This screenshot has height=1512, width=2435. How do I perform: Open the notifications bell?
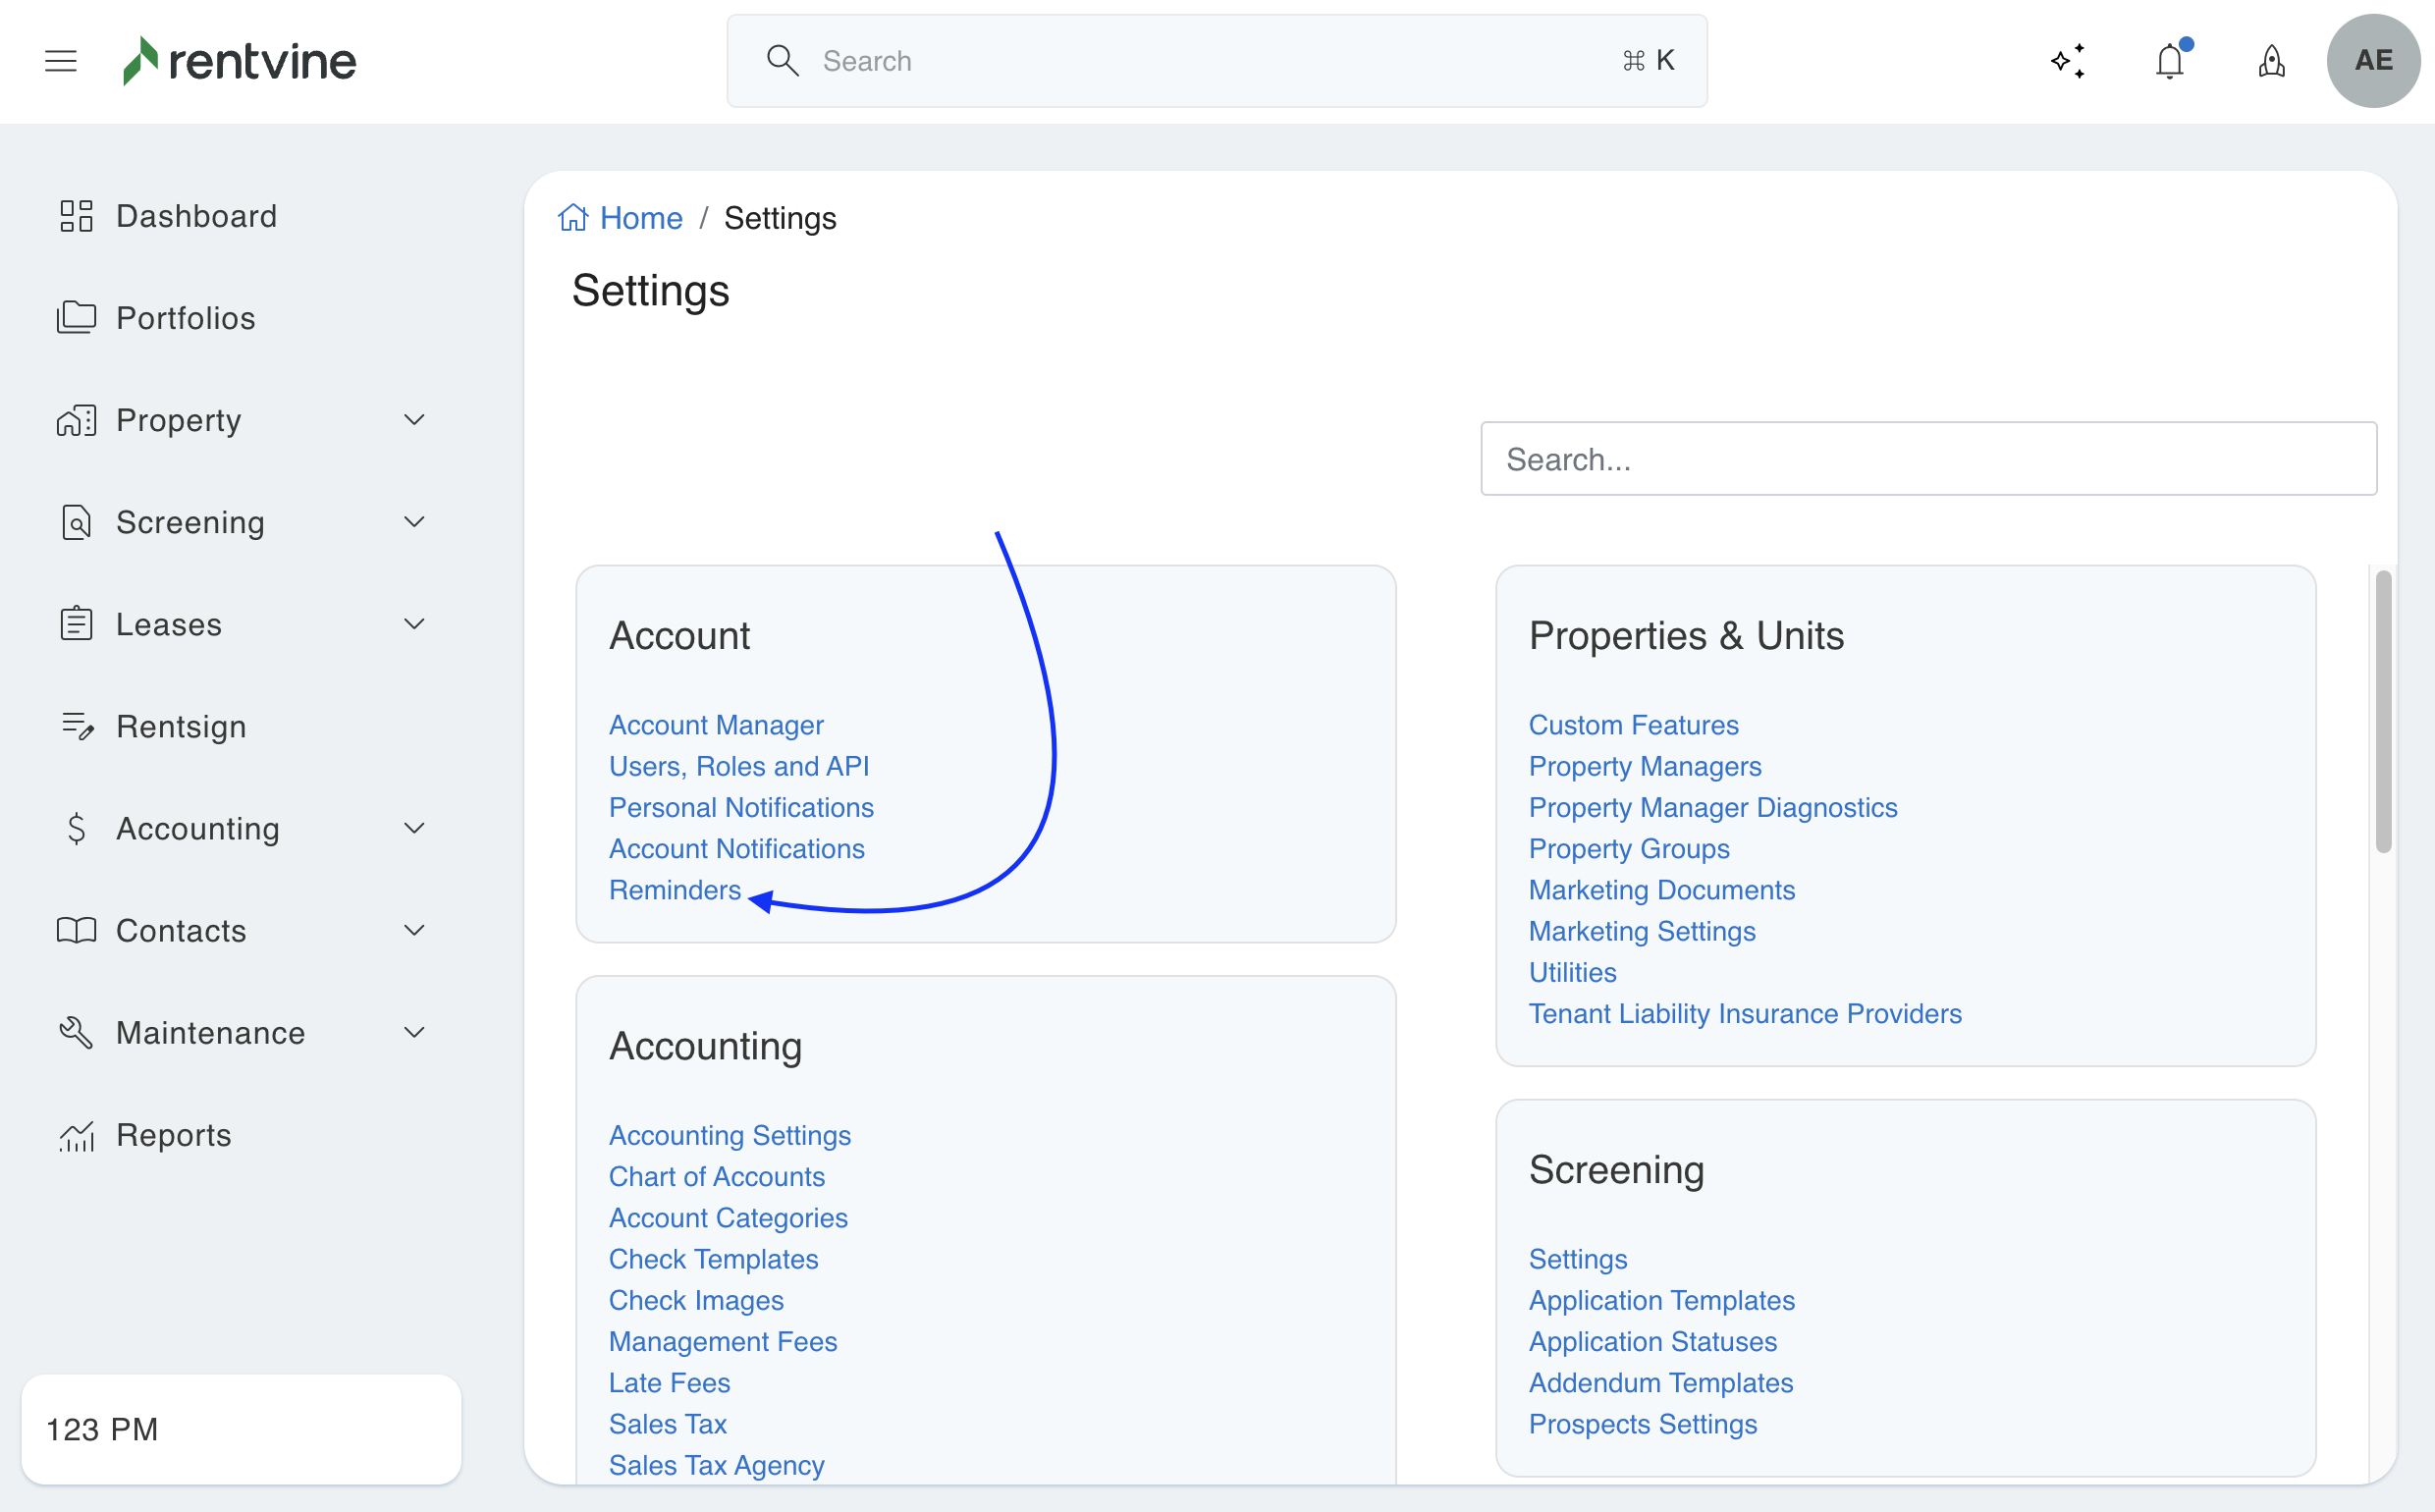2169,61
